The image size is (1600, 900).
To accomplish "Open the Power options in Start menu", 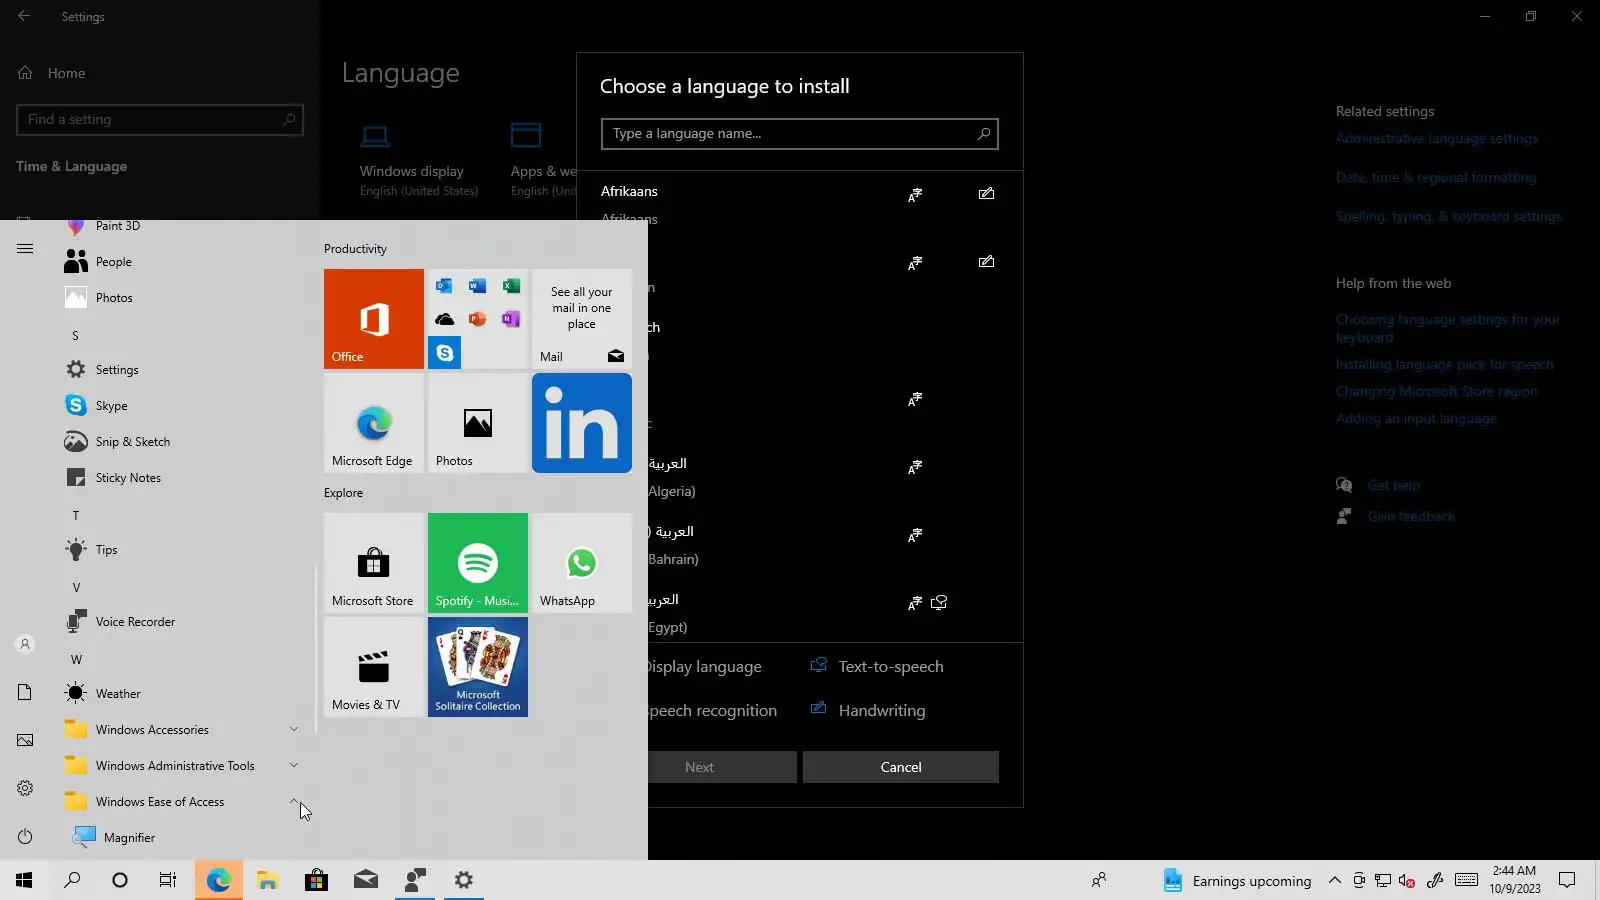I will 25,837.
